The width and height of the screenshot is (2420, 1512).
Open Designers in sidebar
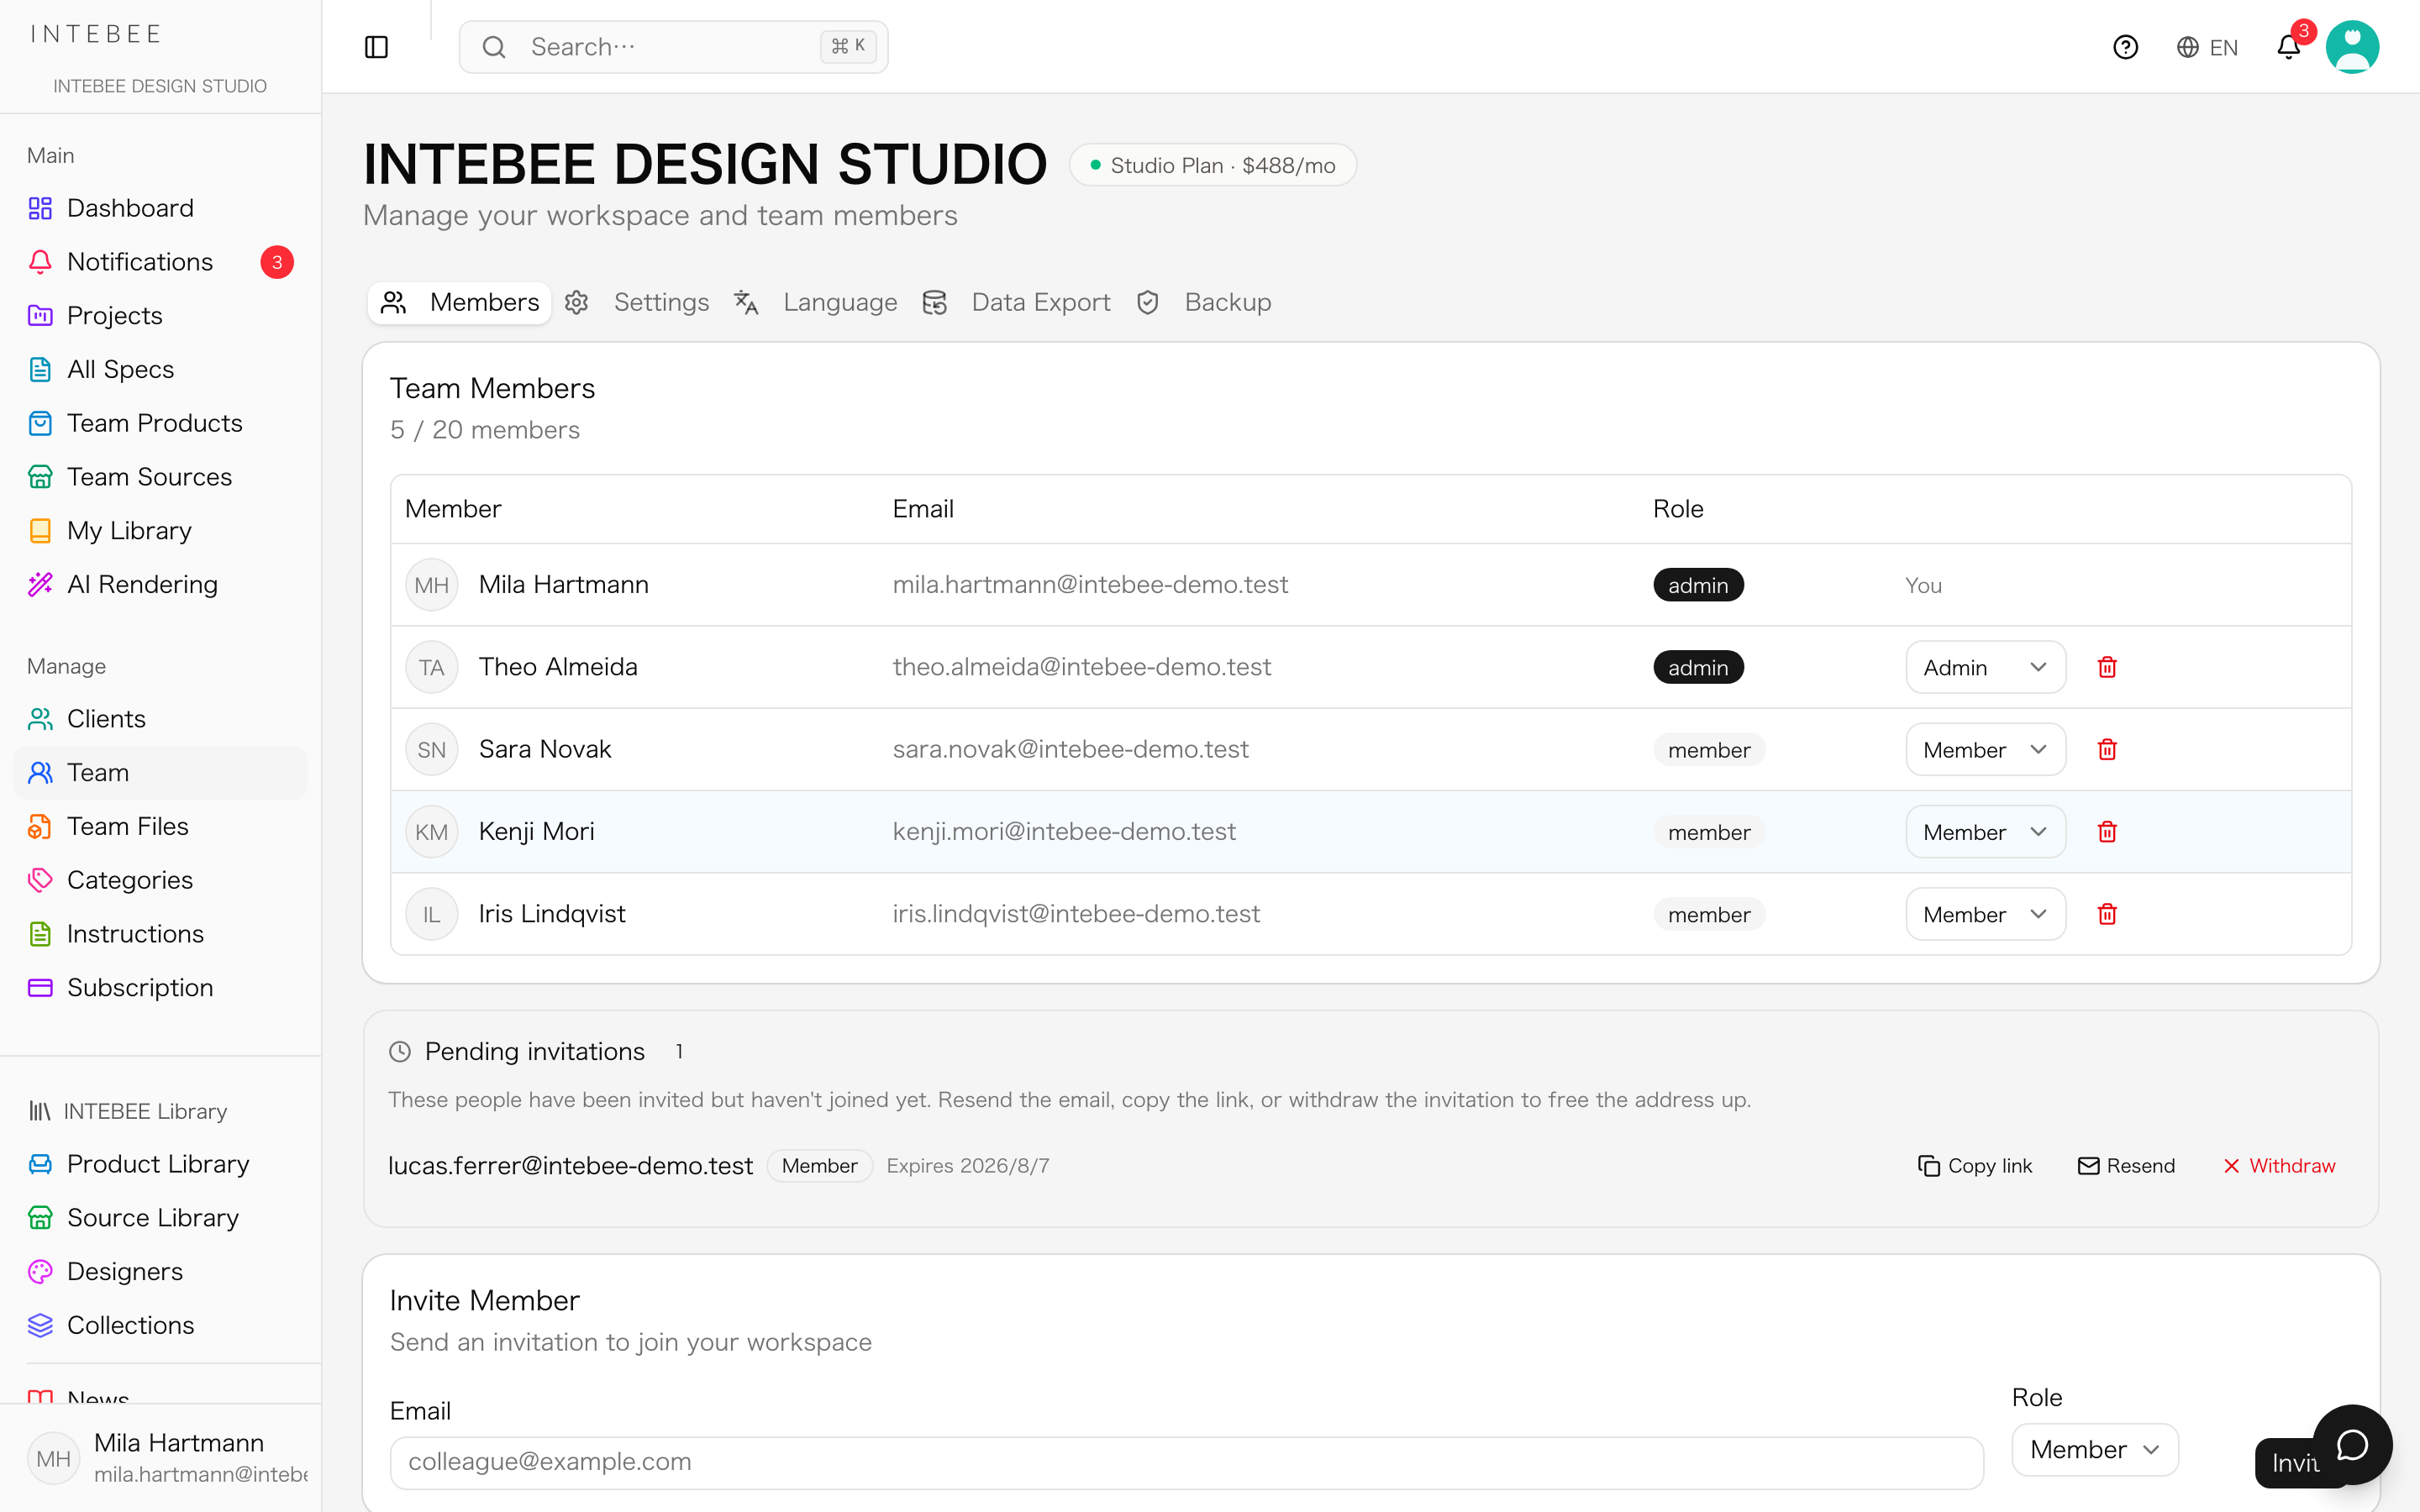click(160, 1271)
